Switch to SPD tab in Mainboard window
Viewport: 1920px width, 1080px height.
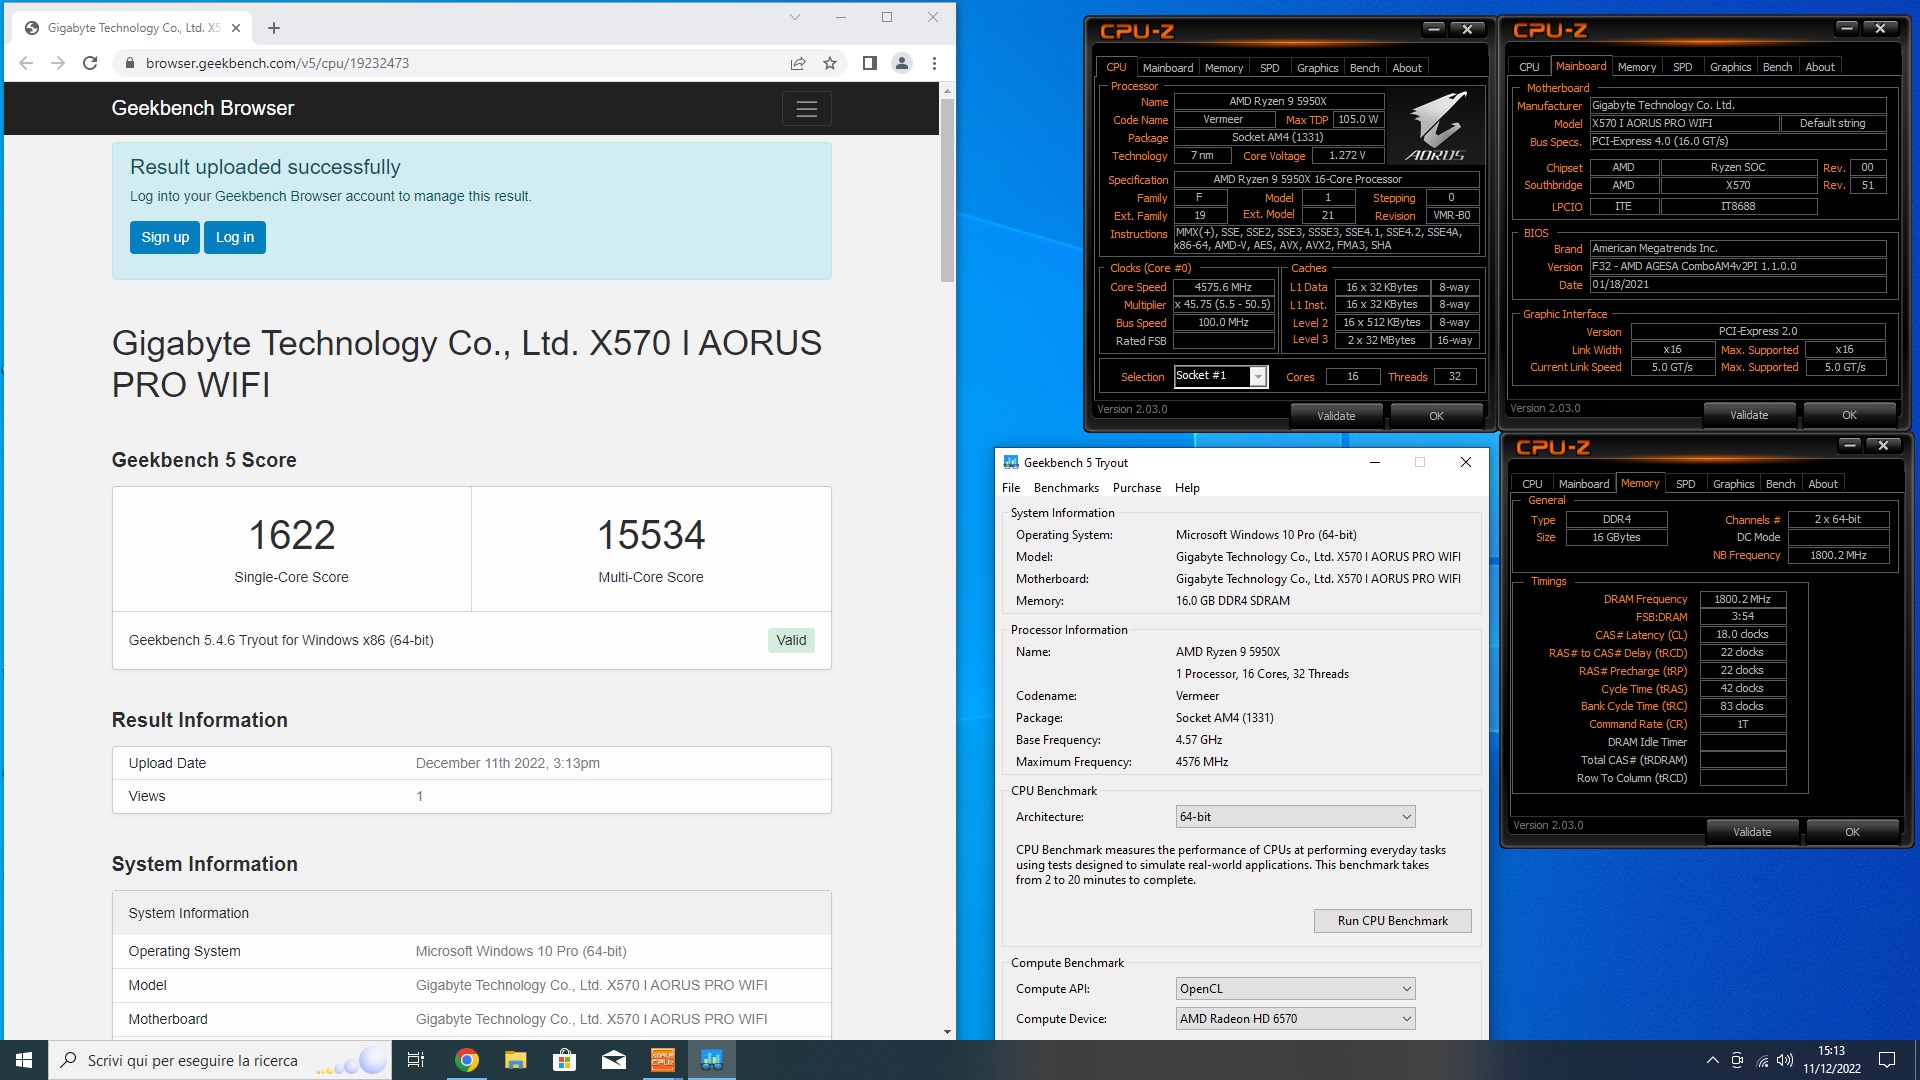[1683, 67]
